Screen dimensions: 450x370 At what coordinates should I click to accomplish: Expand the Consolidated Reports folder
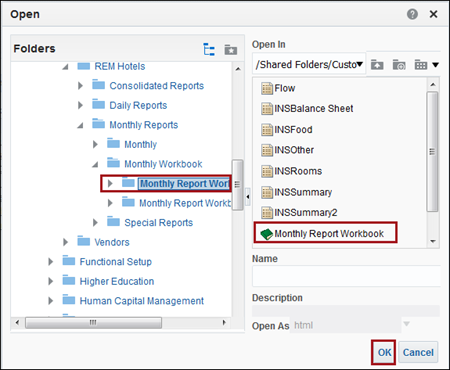80,86
